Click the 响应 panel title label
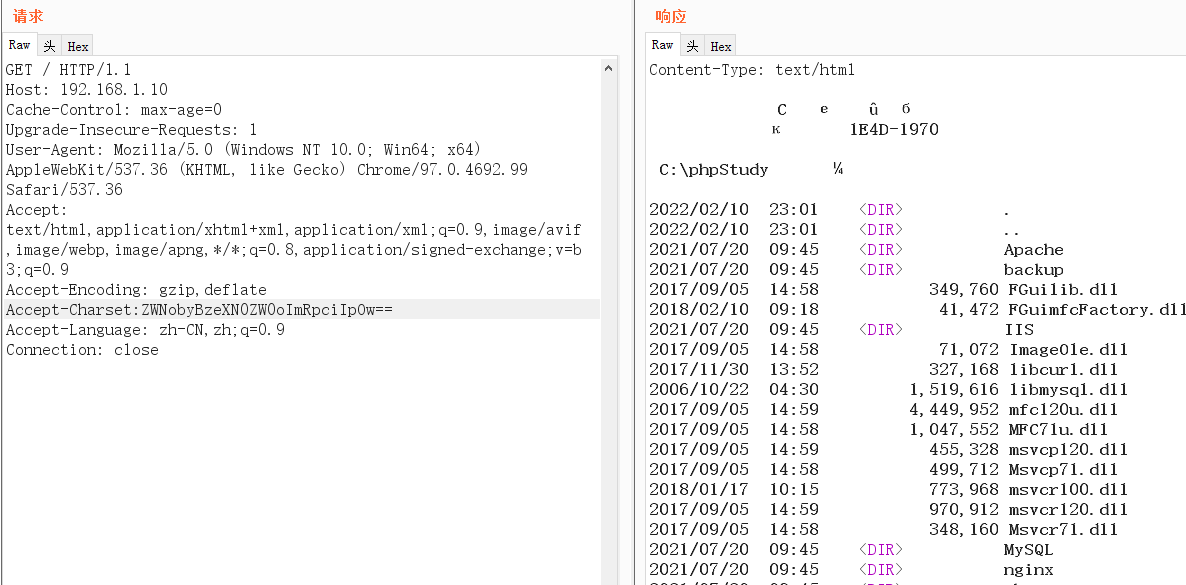The height and width of the screenshot is (585, 1186). (x=670, y=16)
